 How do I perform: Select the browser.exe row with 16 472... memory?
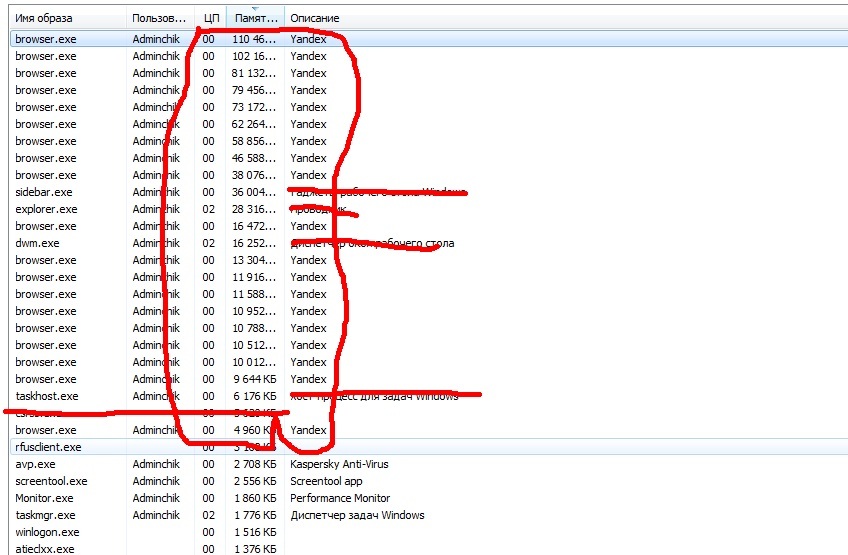tap(429, 226)
